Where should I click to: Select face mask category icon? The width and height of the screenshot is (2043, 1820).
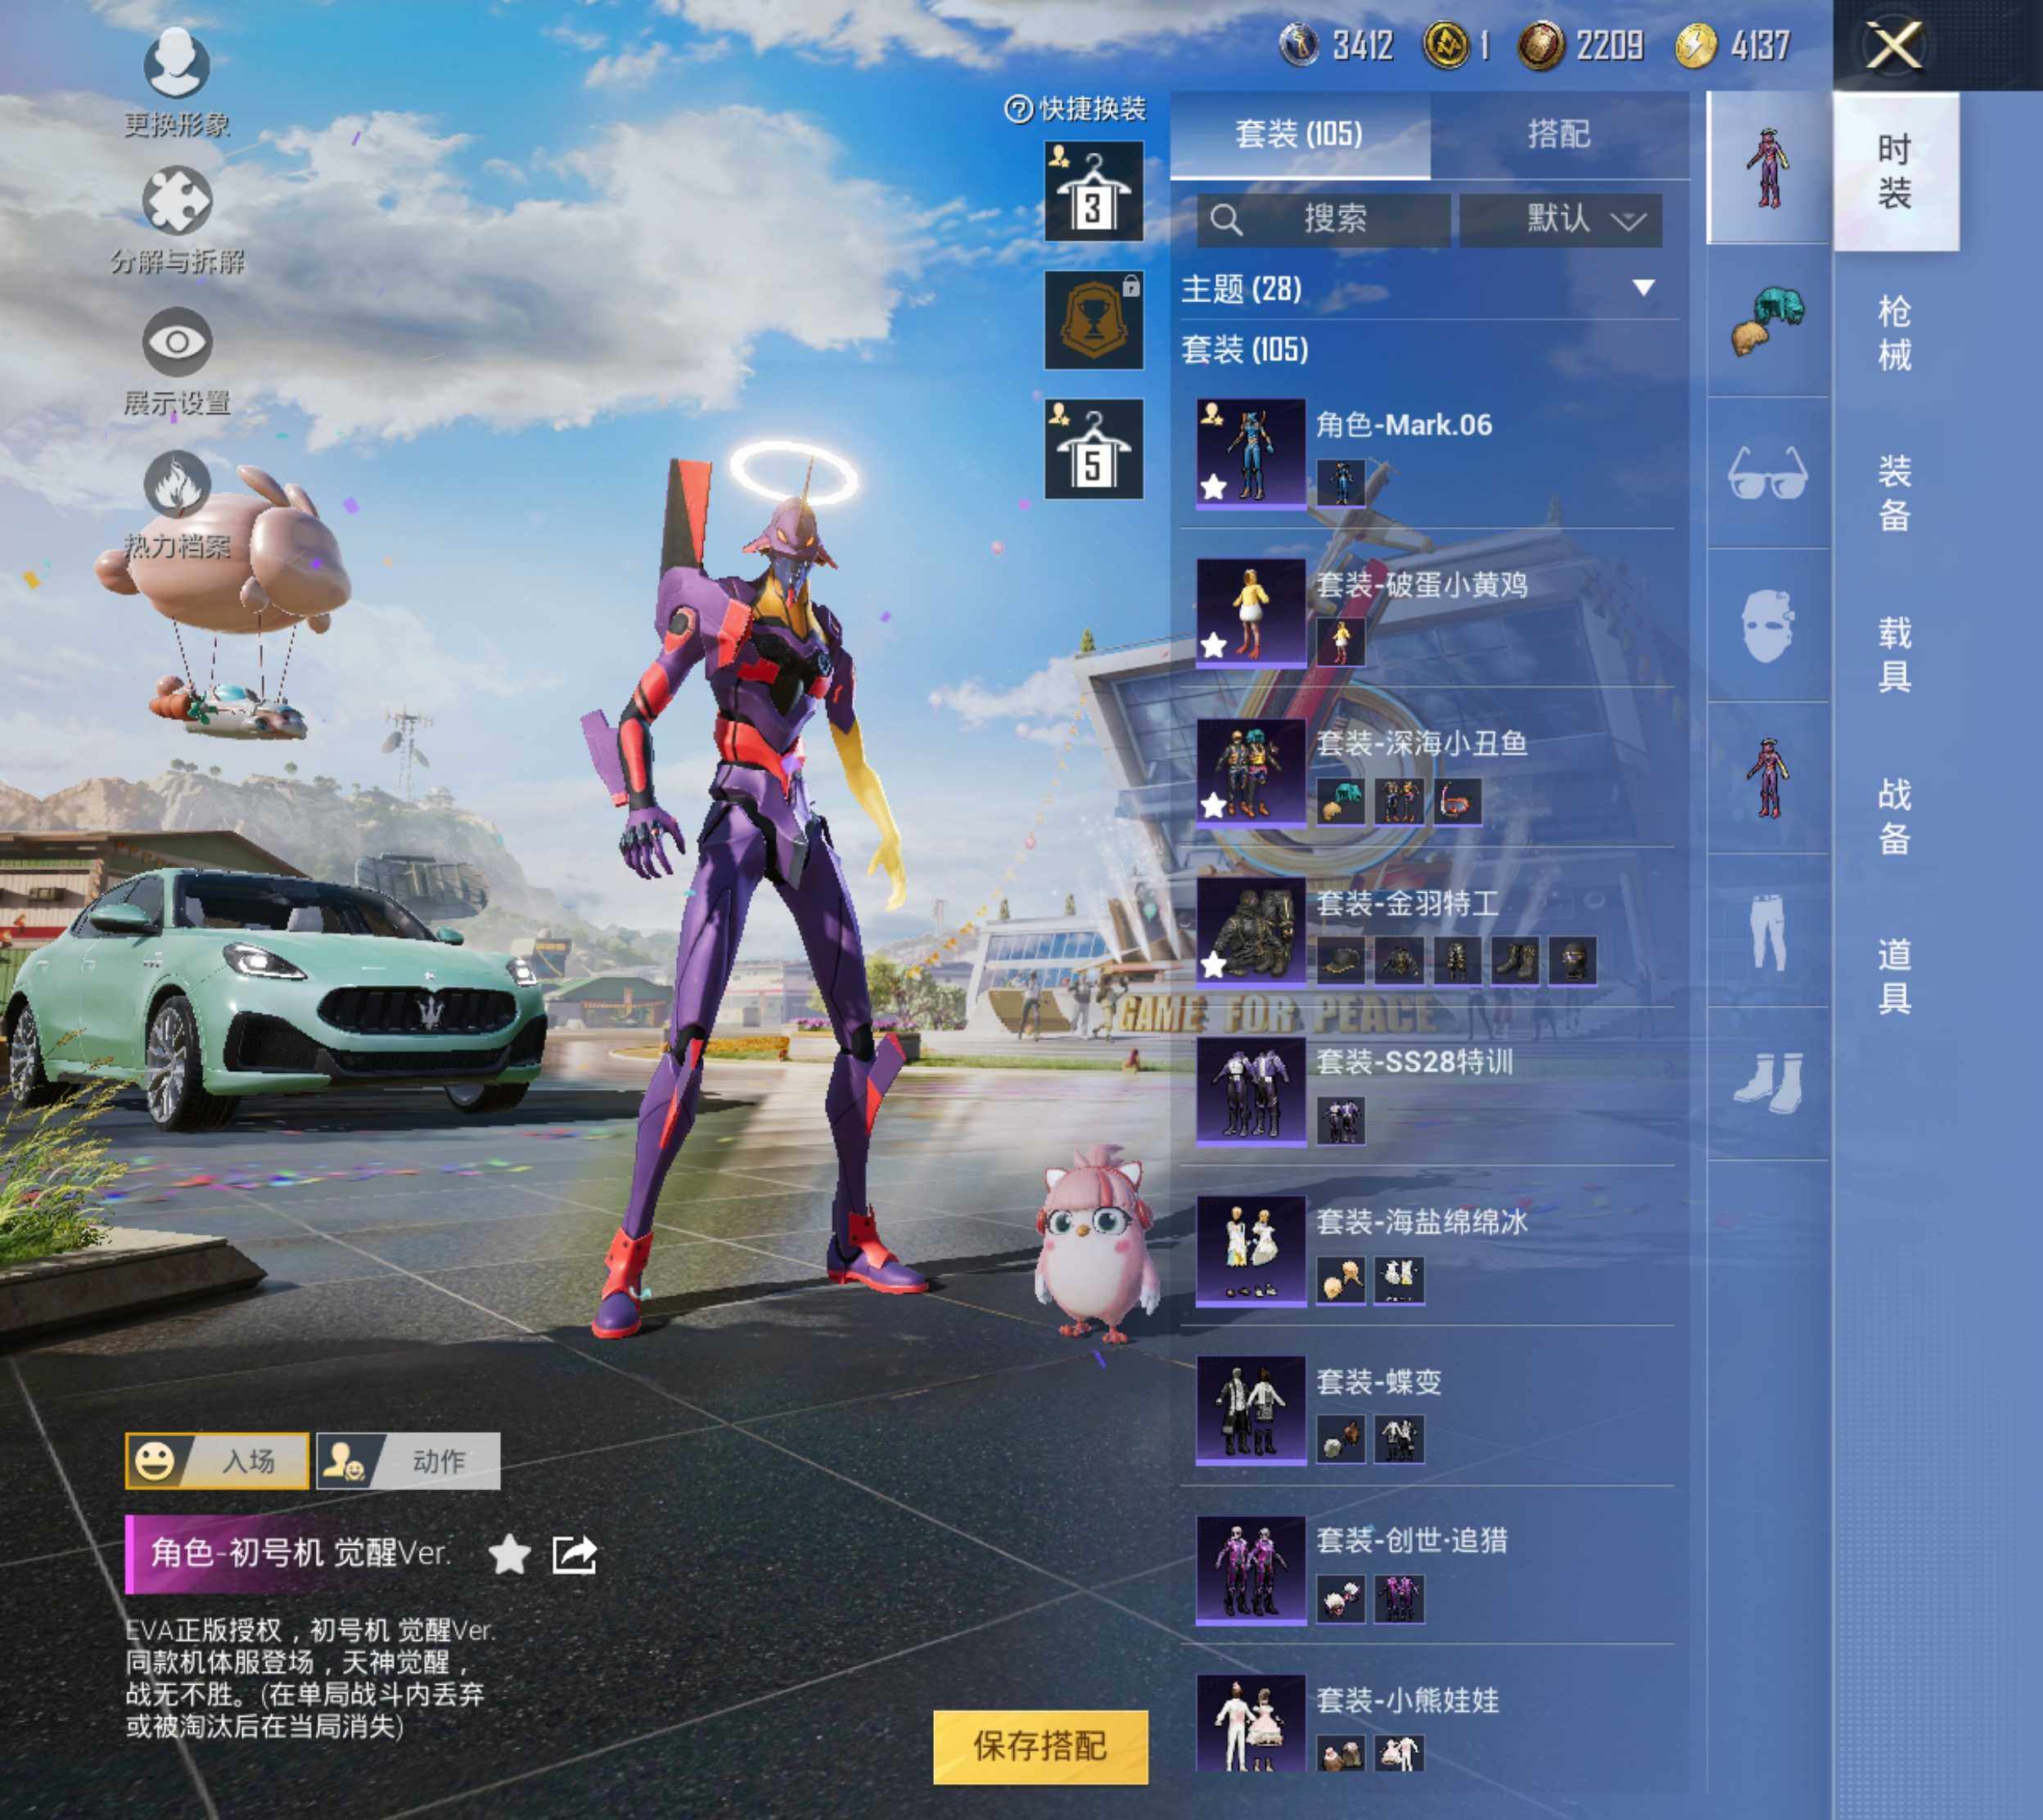(x=1768, y=625)
